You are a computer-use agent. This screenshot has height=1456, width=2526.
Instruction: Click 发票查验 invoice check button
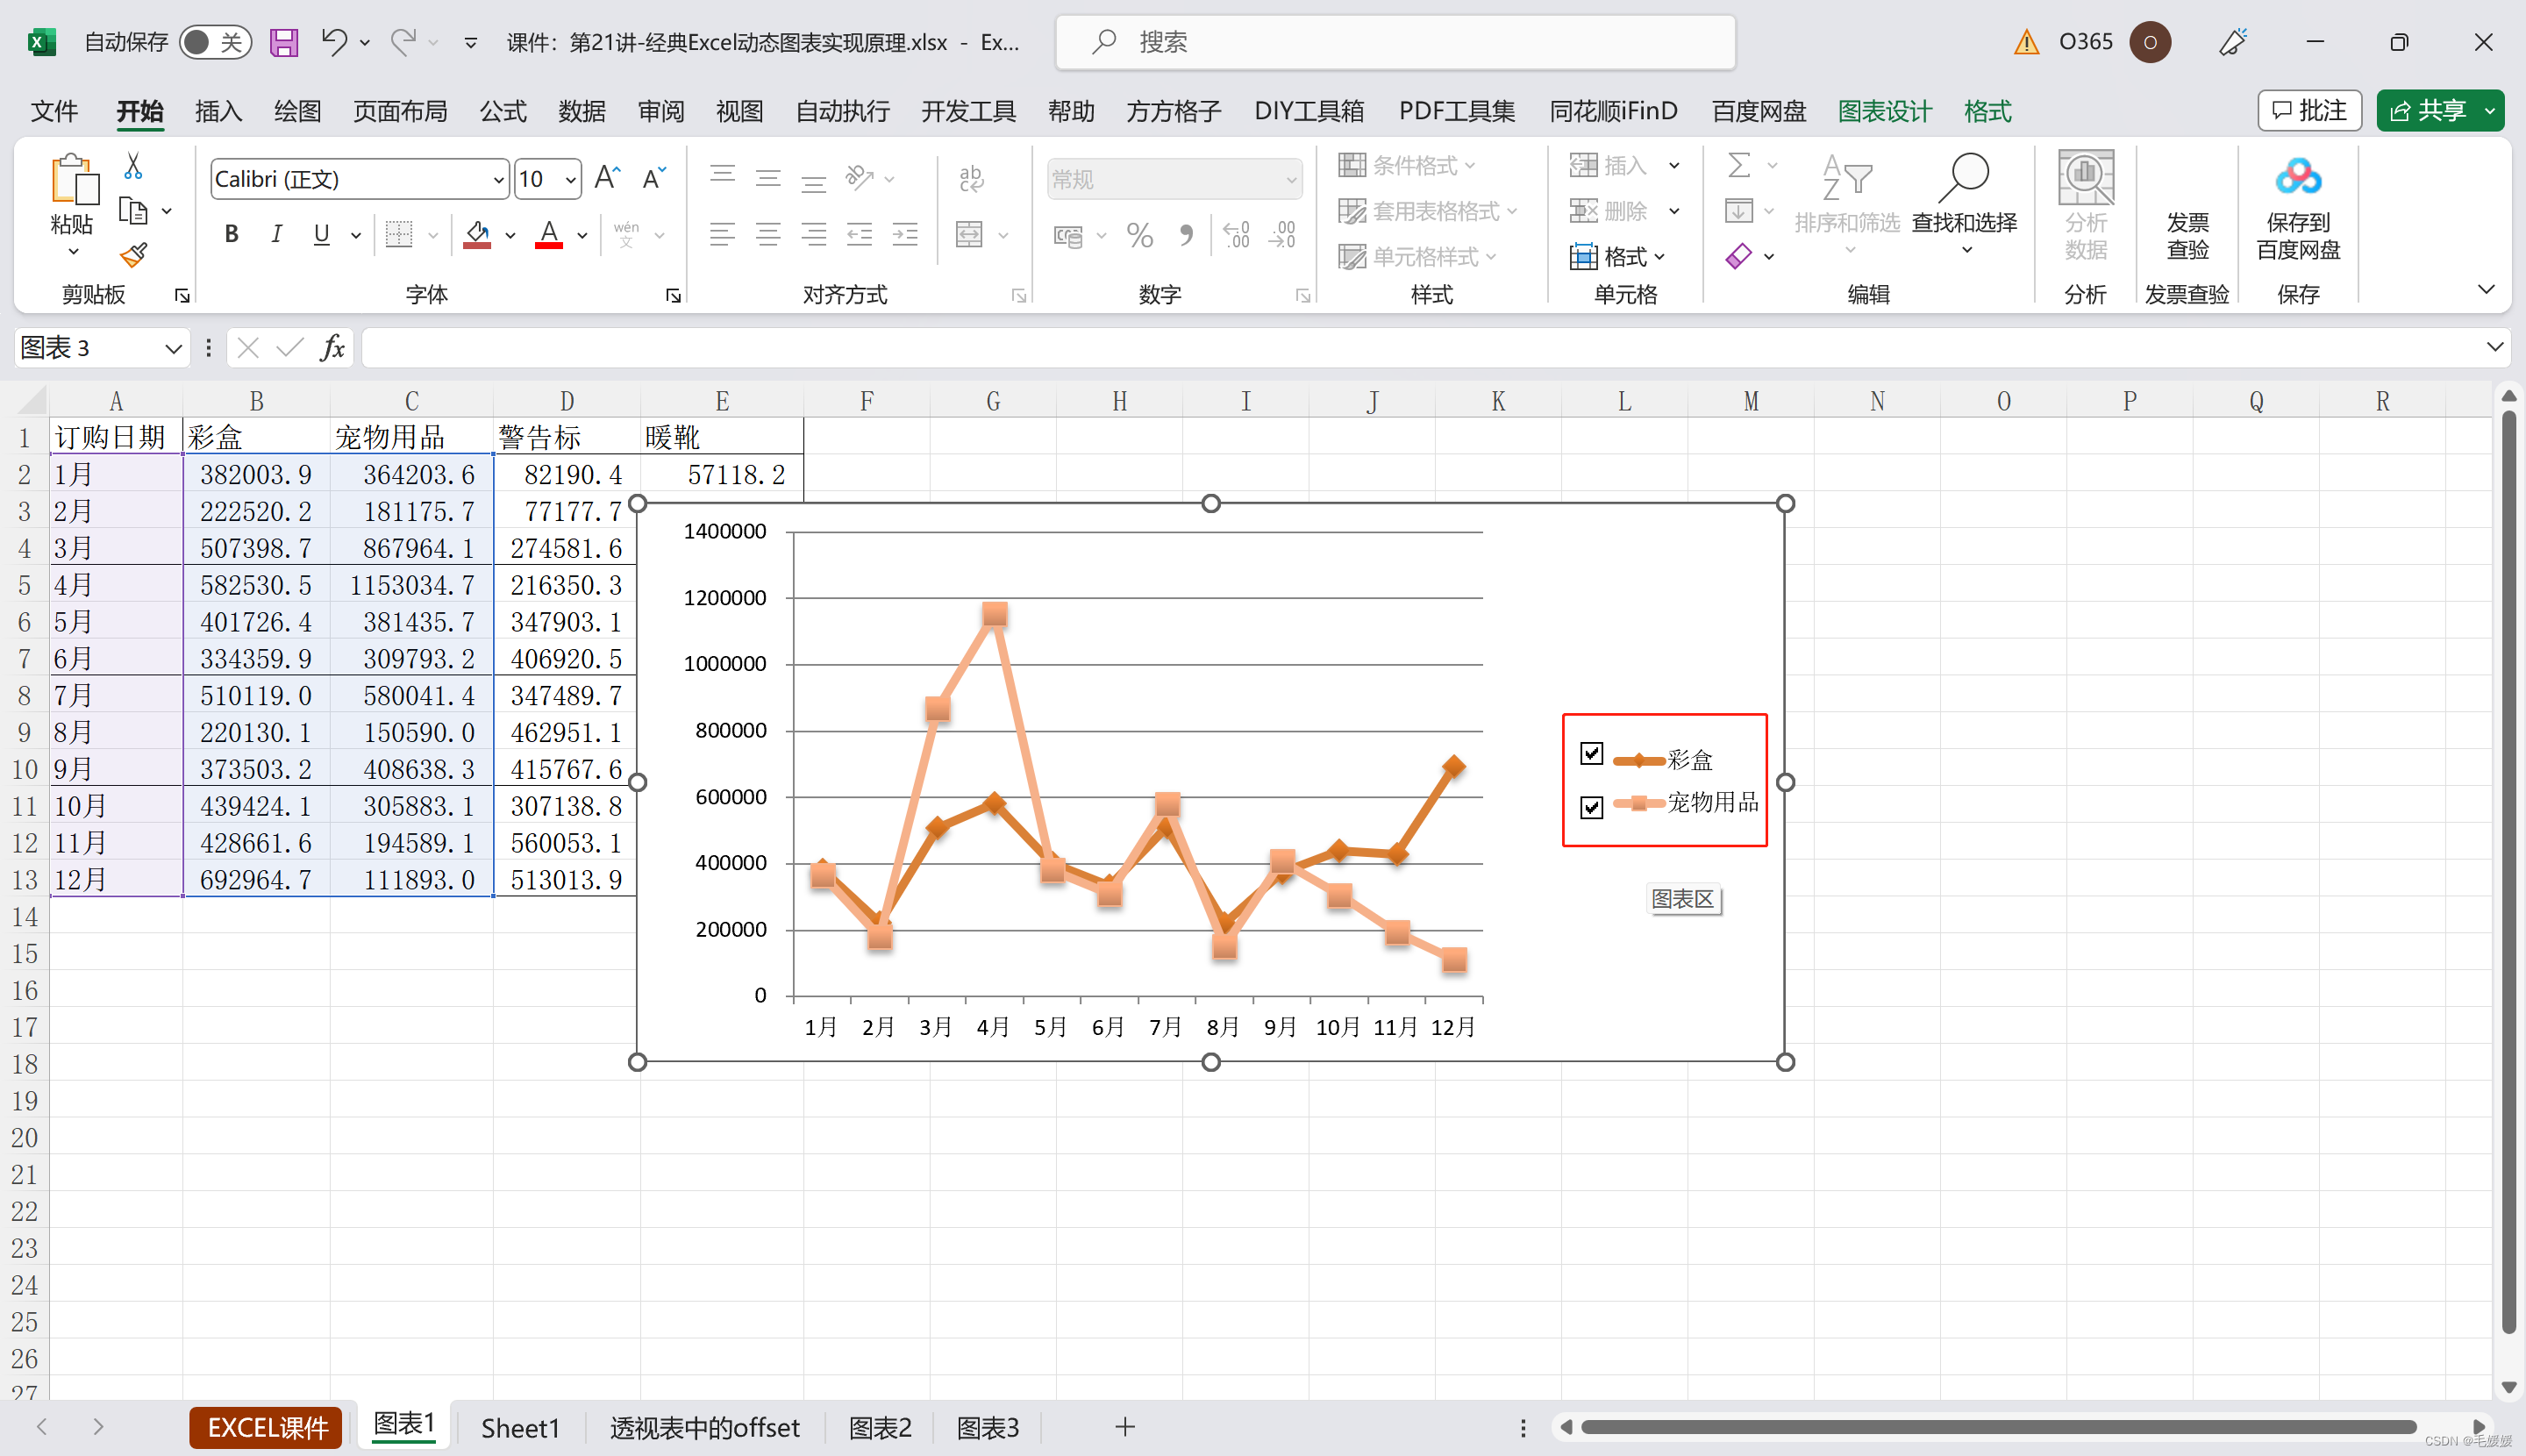(2187, 236)
